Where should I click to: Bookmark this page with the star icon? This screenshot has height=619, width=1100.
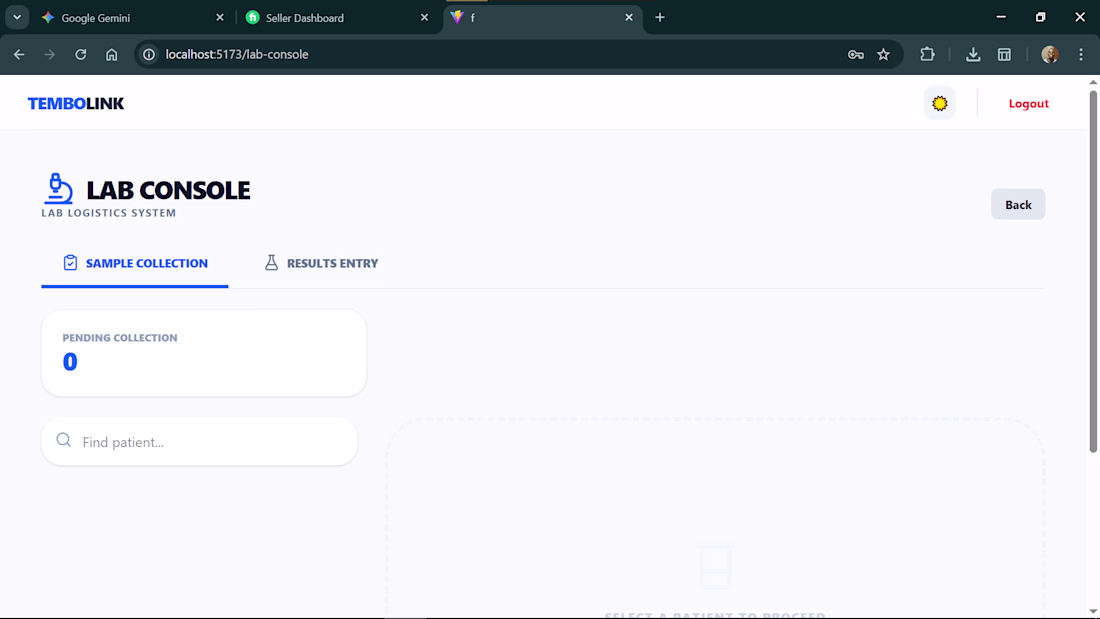883,54
